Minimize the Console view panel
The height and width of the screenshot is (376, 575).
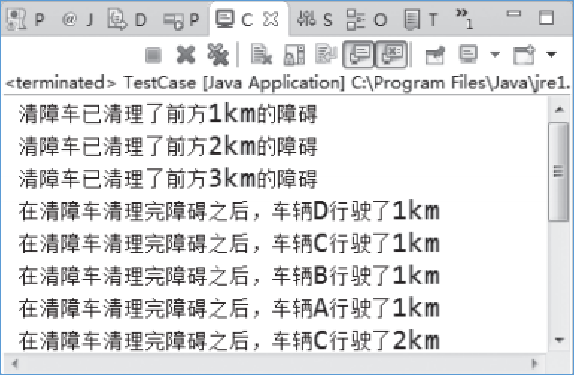point(514,15)
